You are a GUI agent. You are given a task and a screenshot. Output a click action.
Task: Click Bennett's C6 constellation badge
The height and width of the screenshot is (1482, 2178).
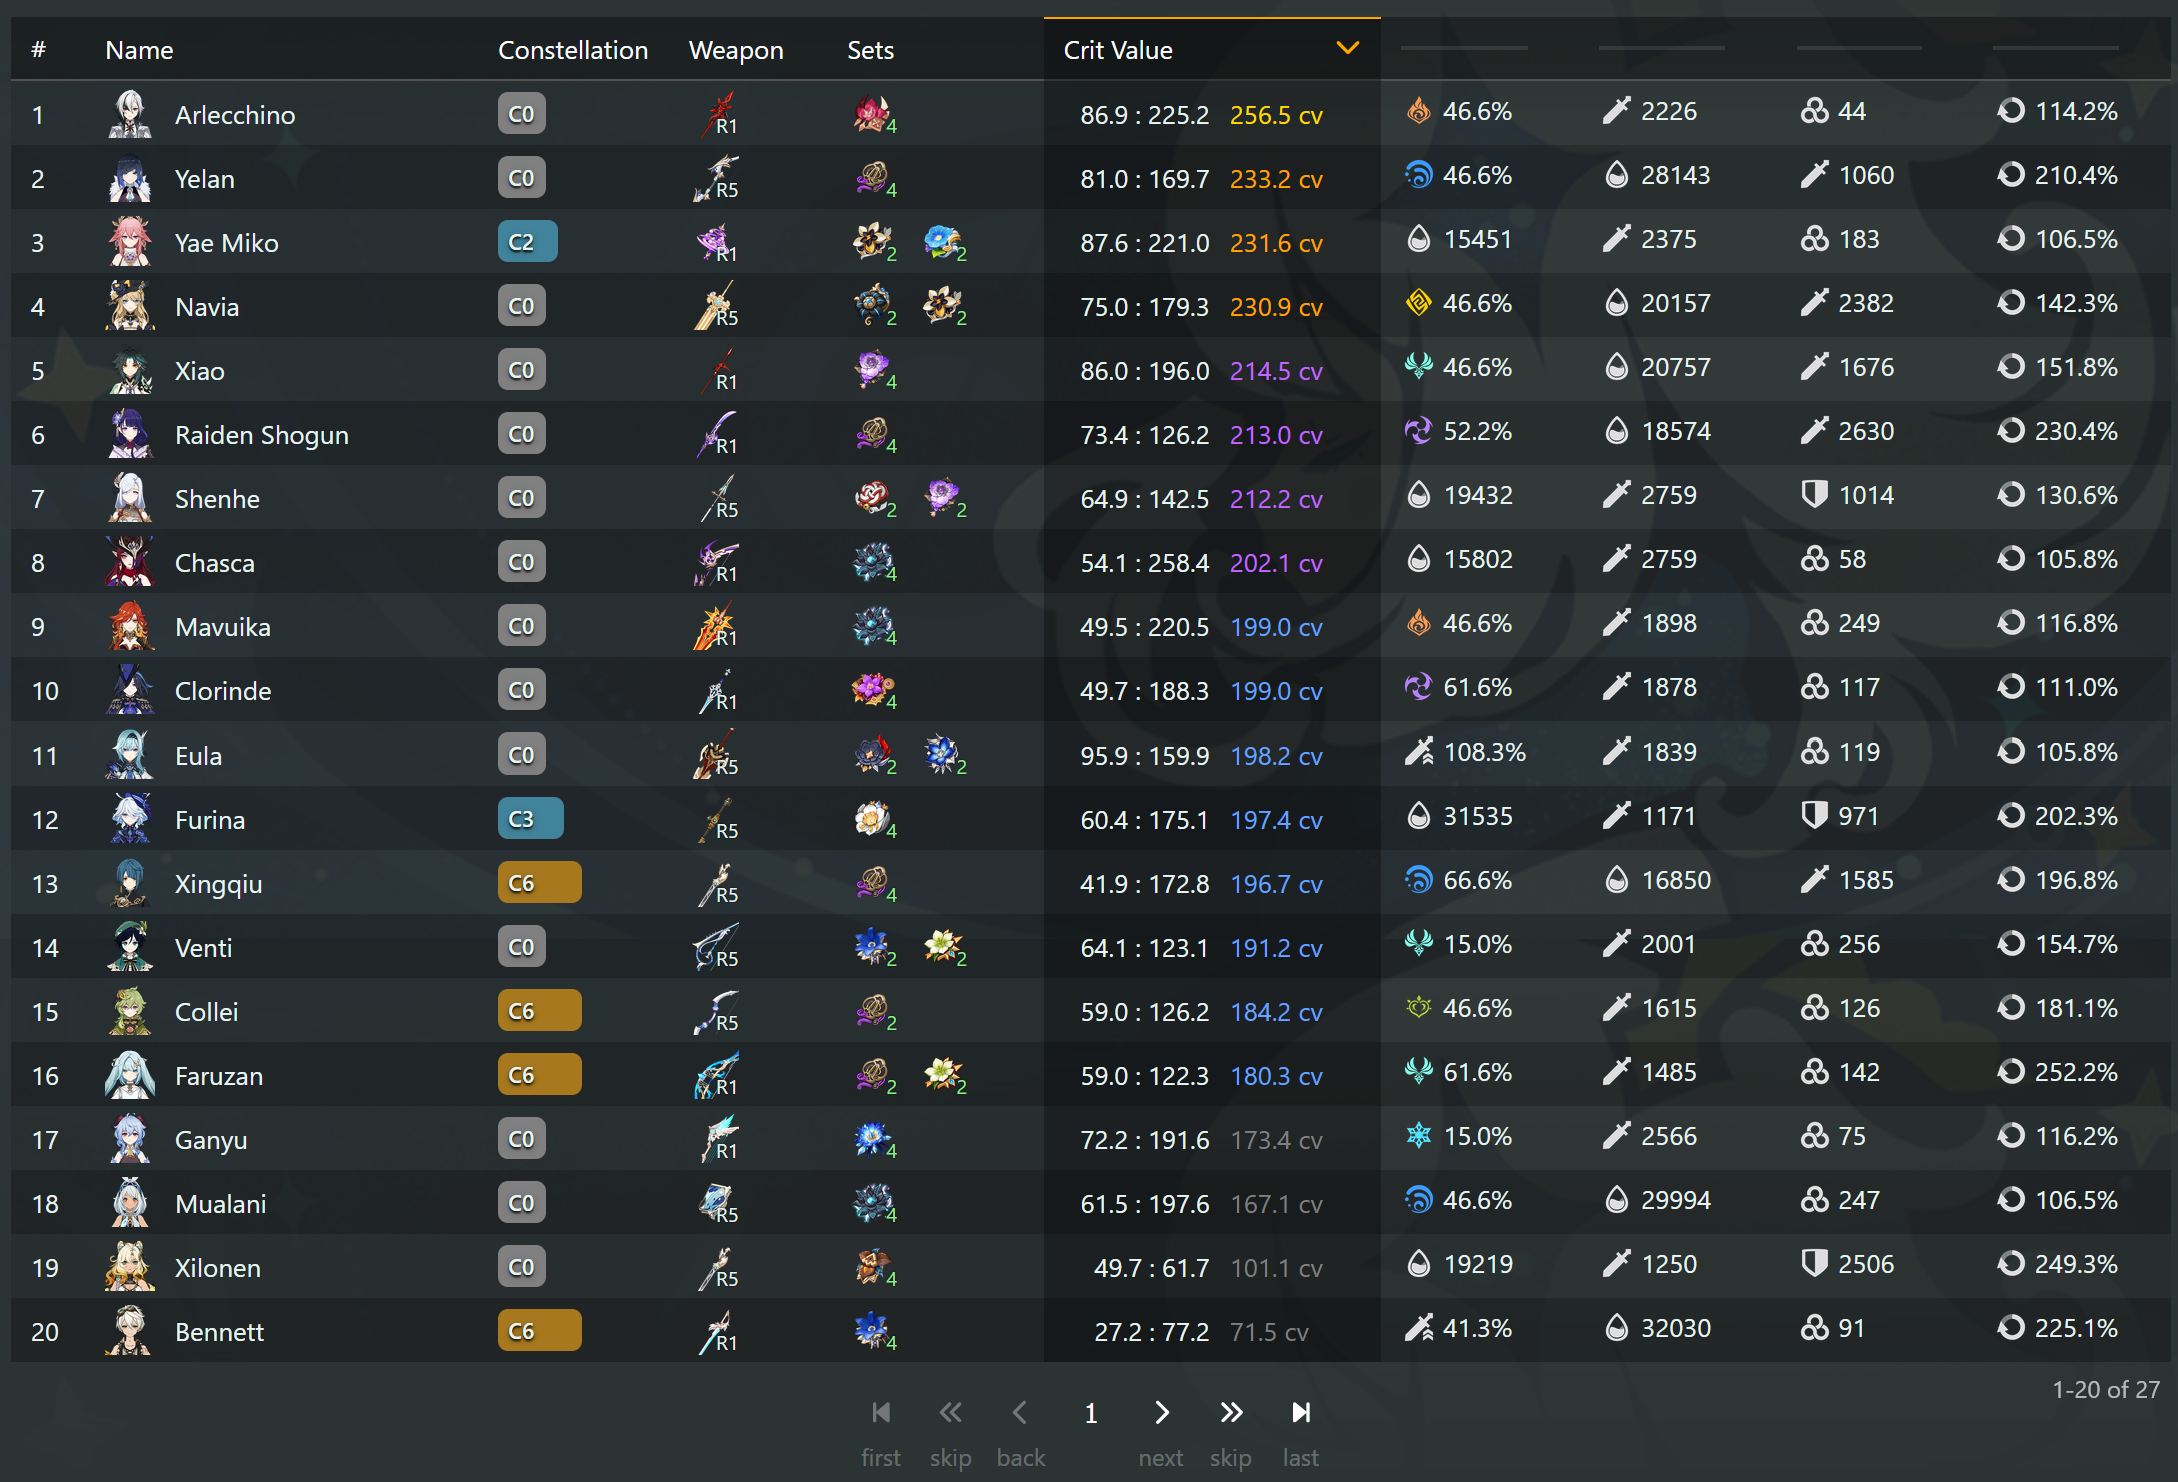coord(539,1331)
